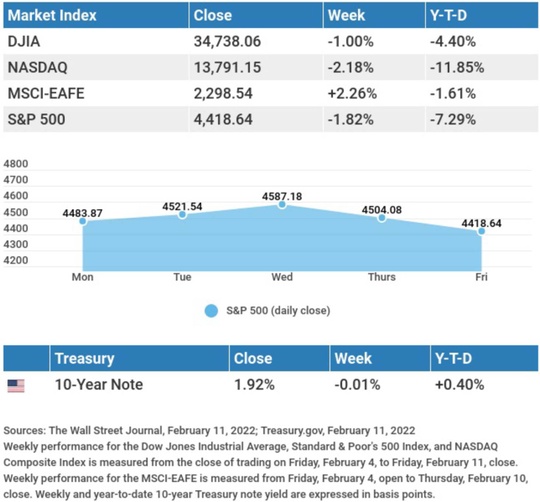Click the NASDAQ close value 13,791.15
Viewport: 540px width, 502px height.
[227, 67]
